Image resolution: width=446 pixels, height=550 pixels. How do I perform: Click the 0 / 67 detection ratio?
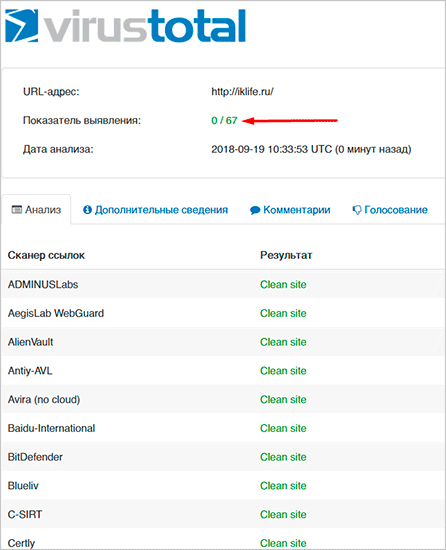224,120
